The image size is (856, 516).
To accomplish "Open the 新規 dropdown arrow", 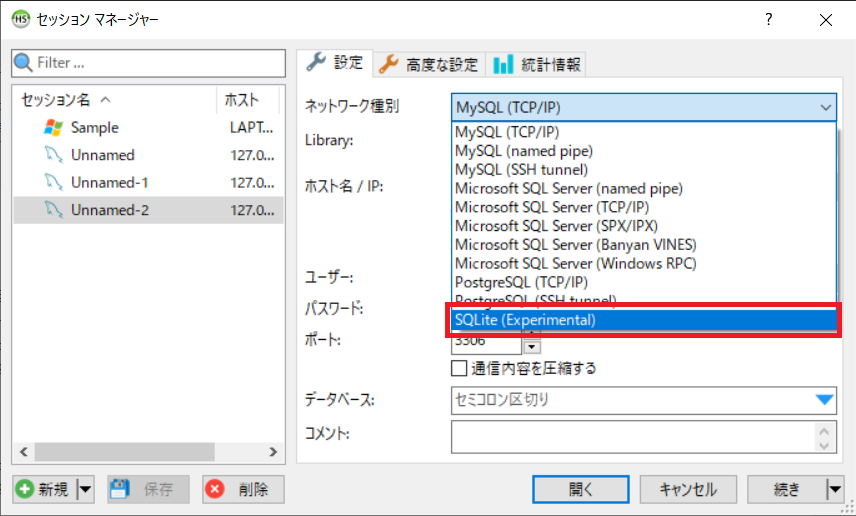I will 86,489.
